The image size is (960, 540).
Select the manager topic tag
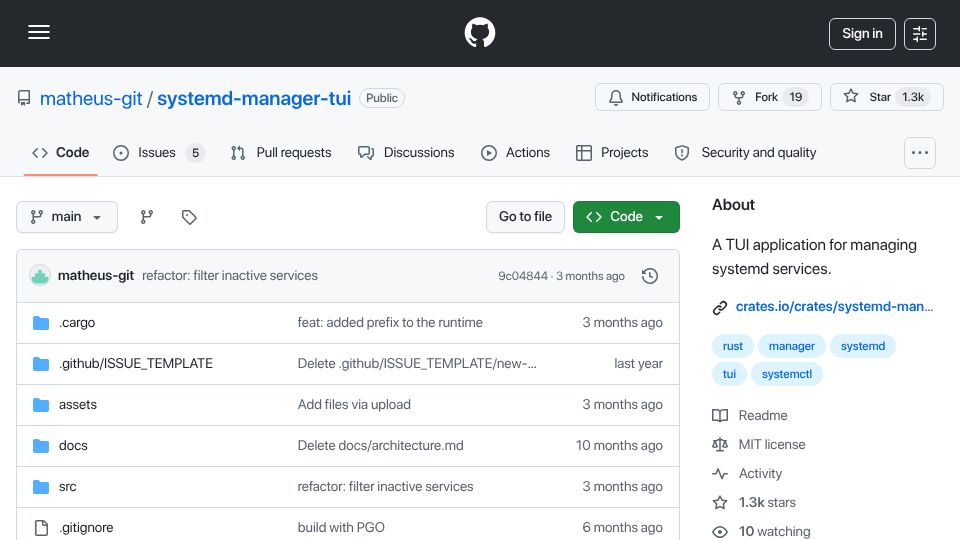click(792, 346)
